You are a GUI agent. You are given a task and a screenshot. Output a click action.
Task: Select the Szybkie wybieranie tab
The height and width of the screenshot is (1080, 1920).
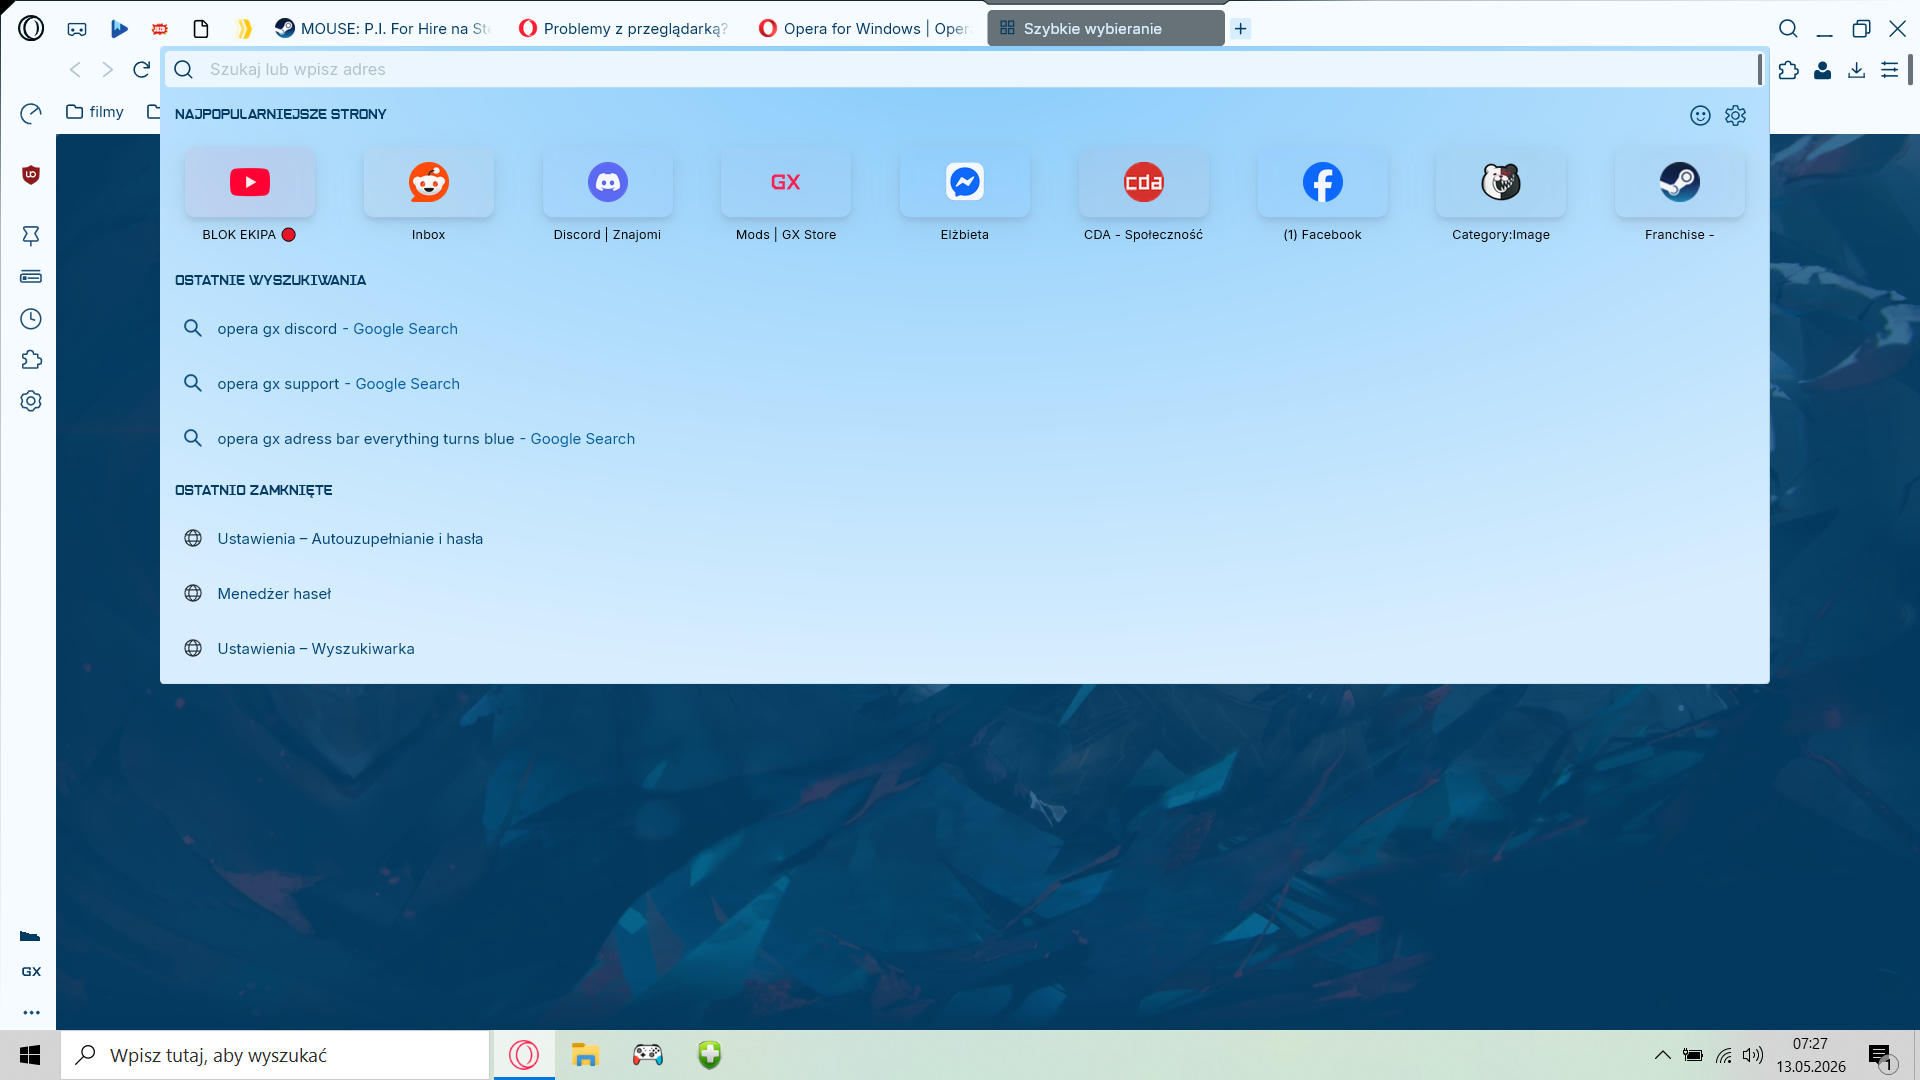[1106, 29]
